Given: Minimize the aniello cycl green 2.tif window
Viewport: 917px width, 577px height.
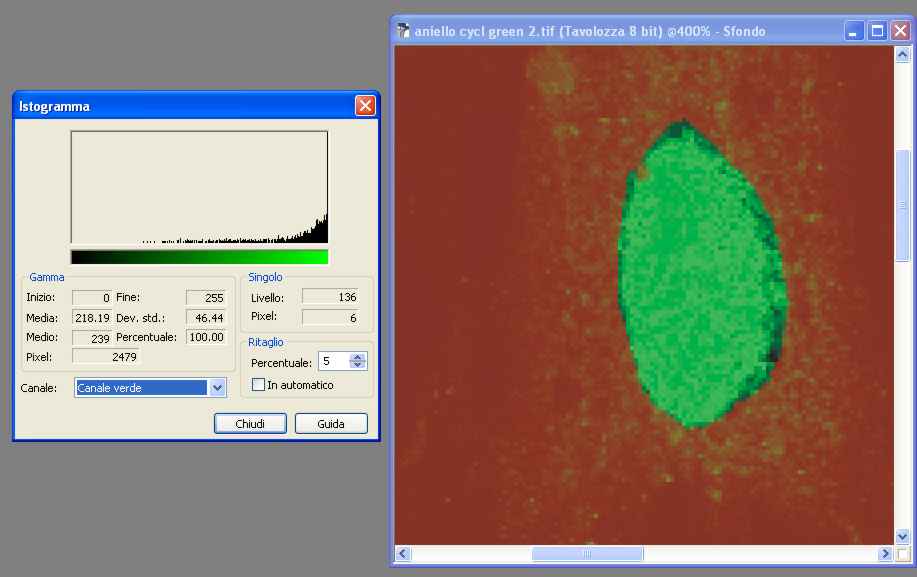Looking at the screenshot, I should [x=854, y=31].
